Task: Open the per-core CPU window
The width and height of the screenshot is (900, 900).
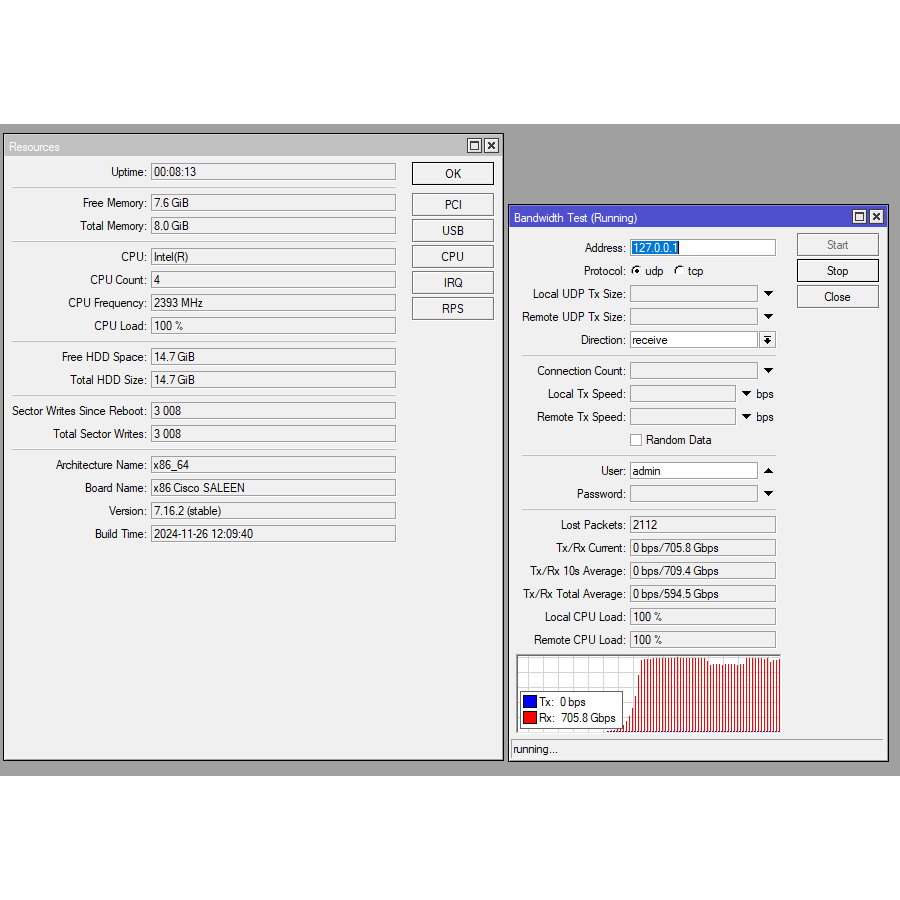Action: [x=452, y=257]
